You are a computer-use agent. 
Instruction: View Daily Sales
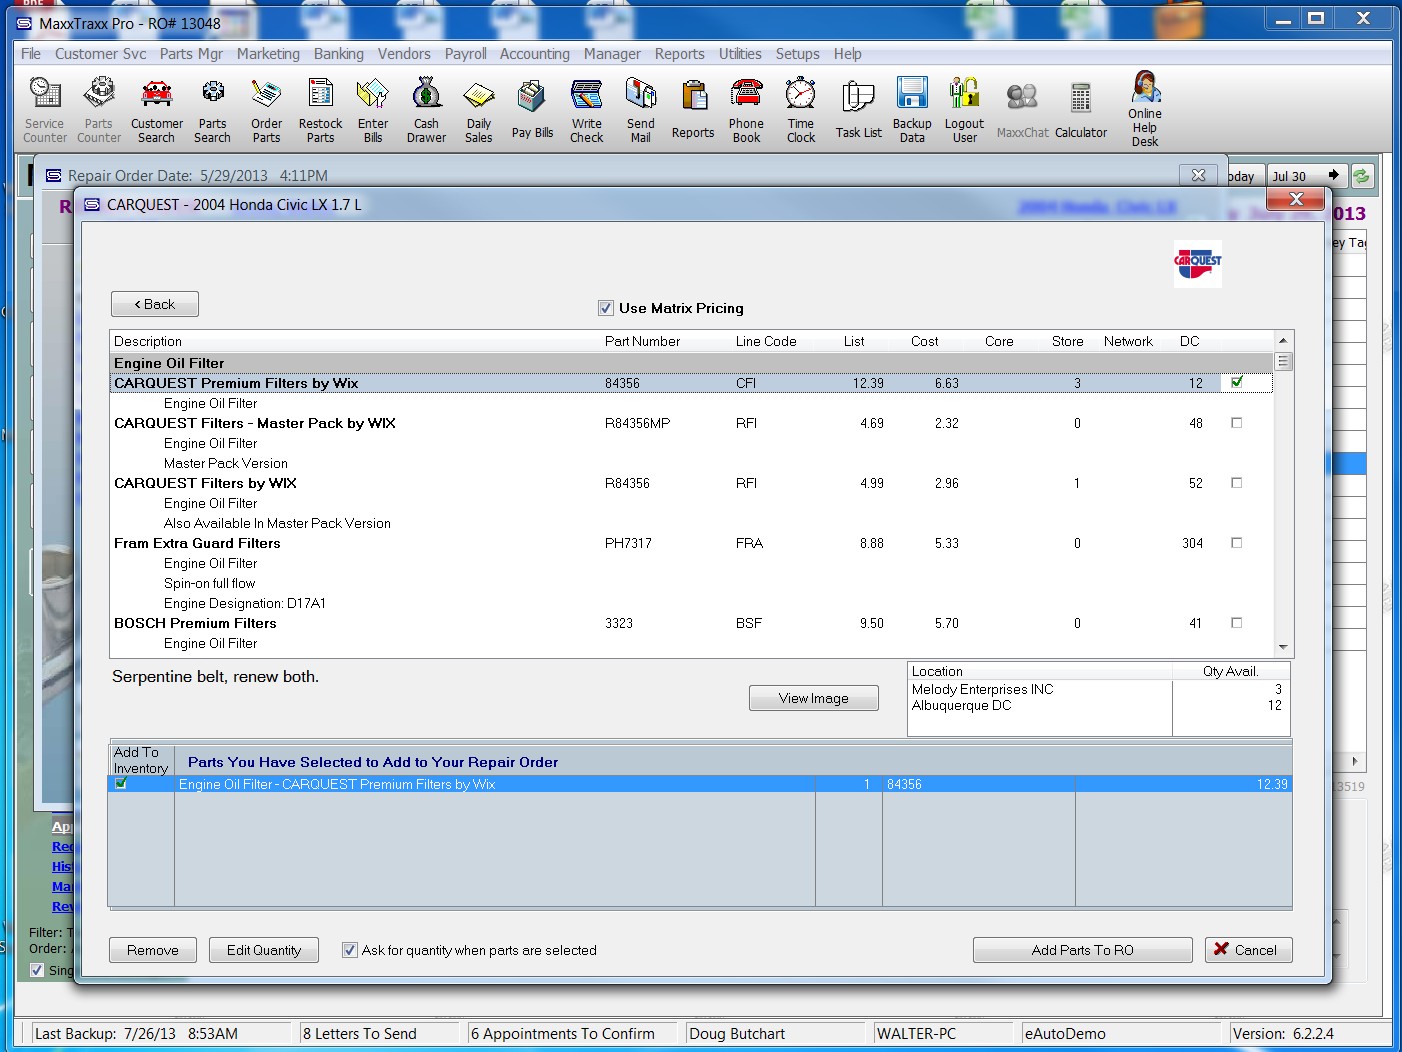(479, 110)
